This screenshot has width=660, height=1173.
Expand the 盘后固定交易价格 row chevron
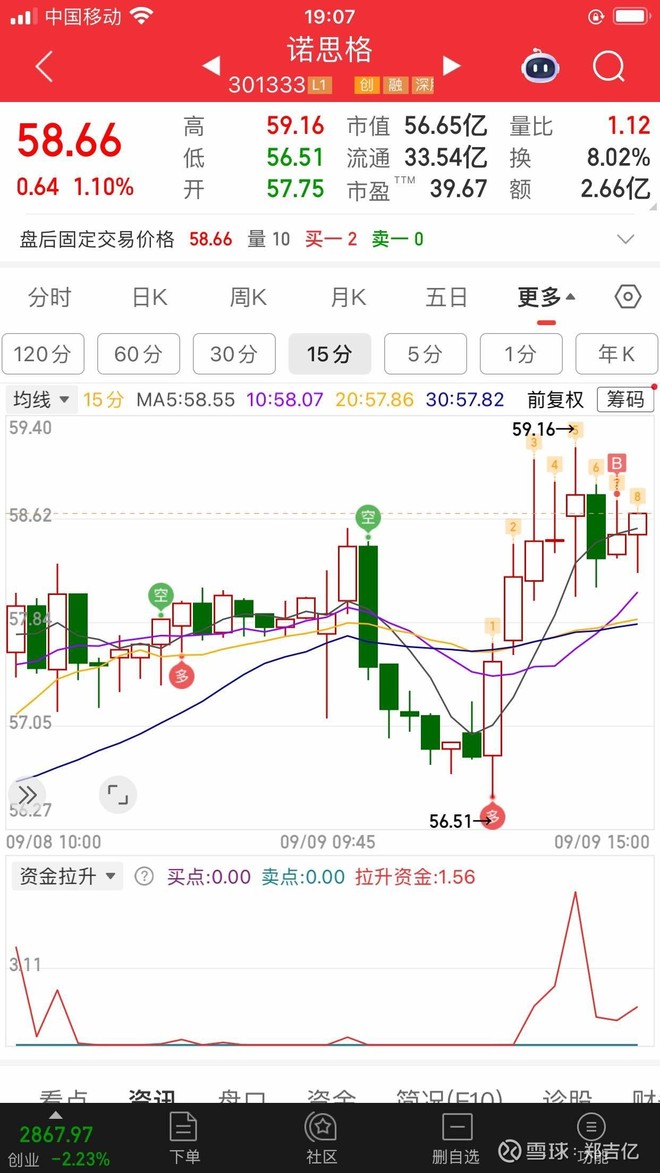click(x=626, y=239)
